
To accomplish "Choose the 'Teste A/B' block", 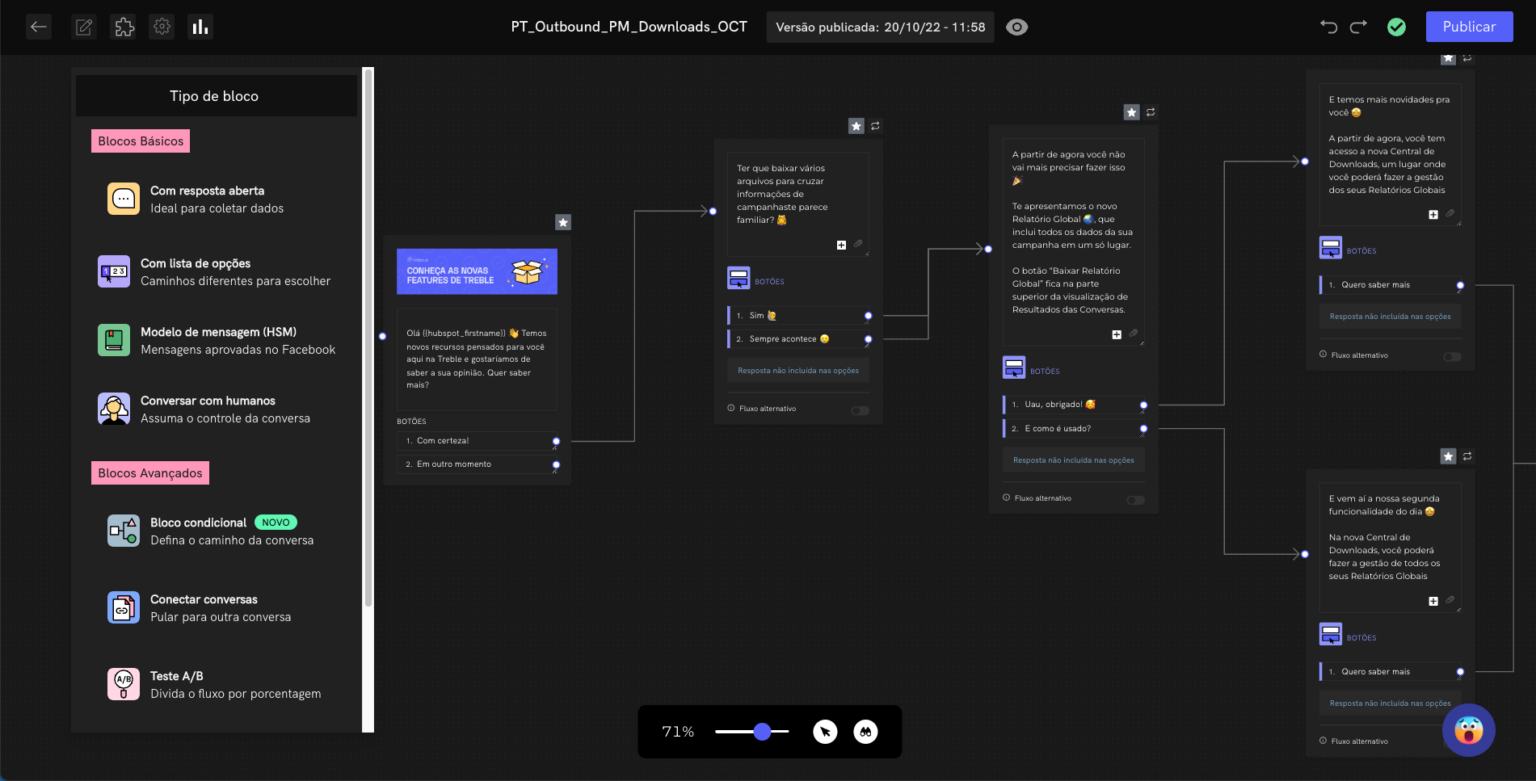I will 177,684.
